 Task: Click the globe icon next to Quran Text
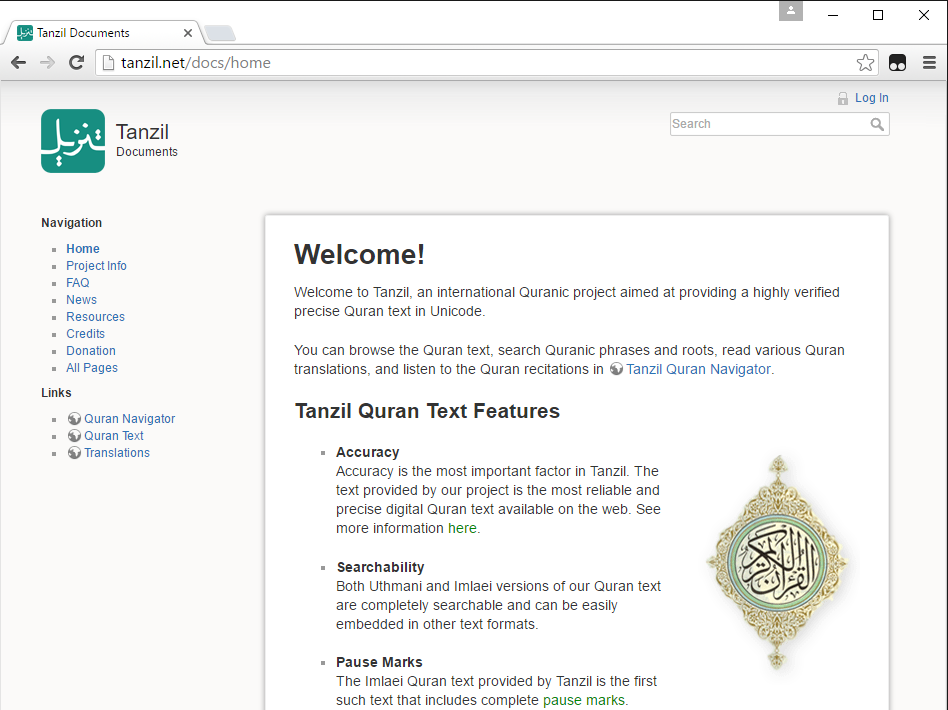74,435
